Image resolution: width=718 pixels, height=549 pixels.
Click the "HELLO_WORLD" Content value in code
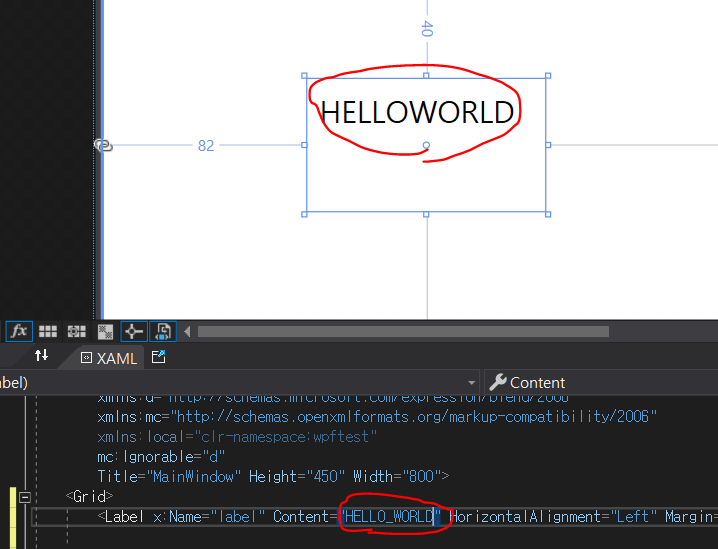point(390,517)
